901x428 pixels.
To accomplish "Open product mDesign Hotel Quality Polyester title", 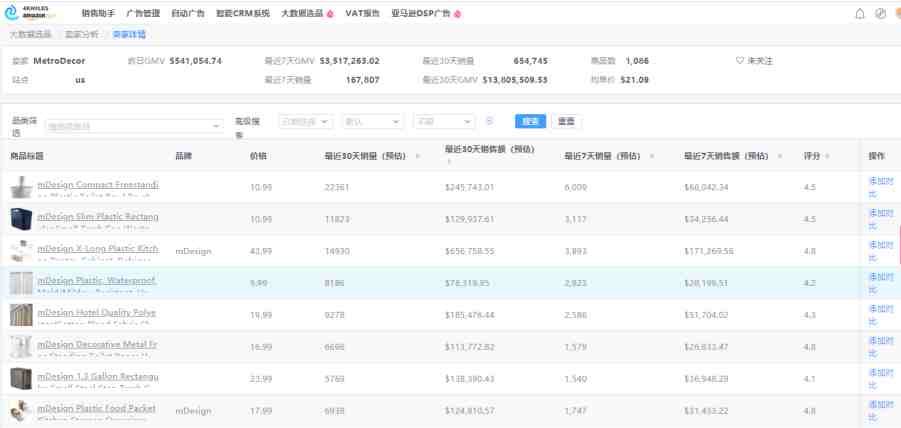I will pyautogui.click(x=97, y=313).
